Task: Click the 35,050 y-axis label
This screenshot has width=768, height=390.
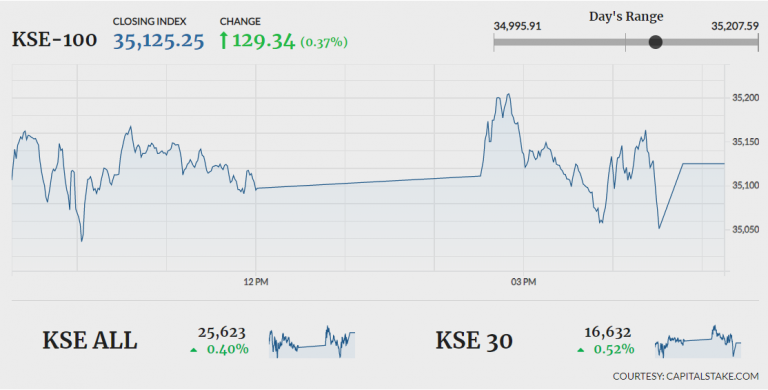Action: [x=745, y=229]
